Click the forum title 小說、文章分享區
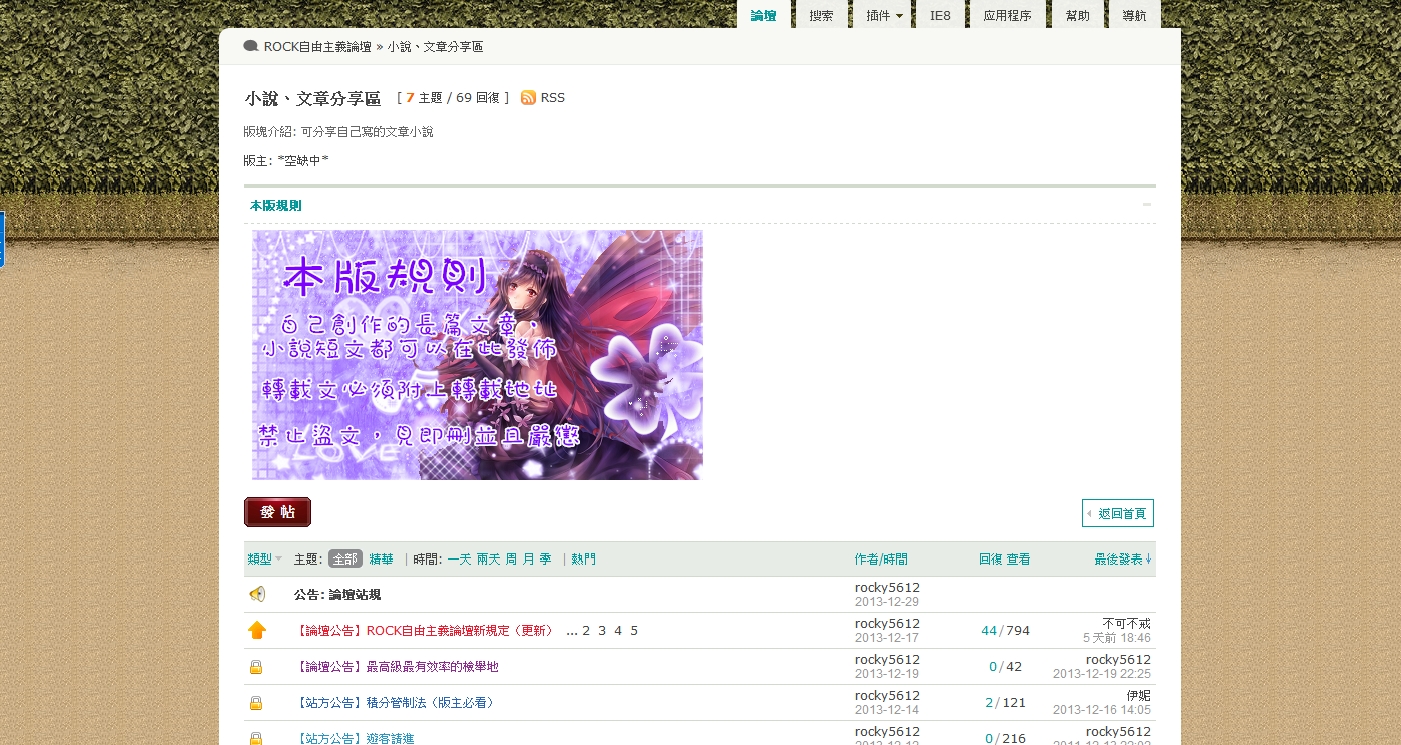The width and height of the screenshot is (1401, 745). 313,98
